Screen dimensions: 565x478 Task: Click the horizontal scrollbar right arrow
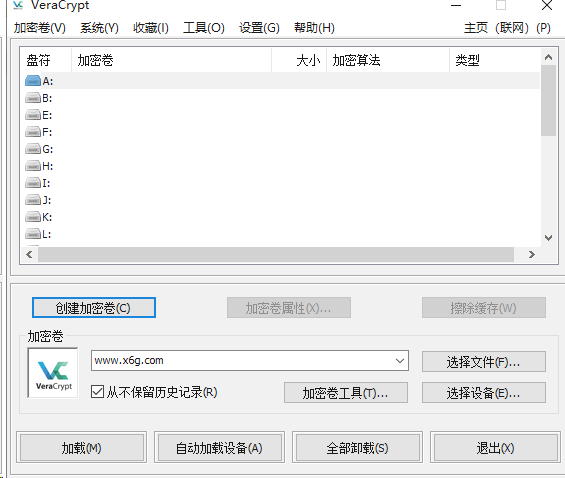pyautogui.click(x=531, y=255)
